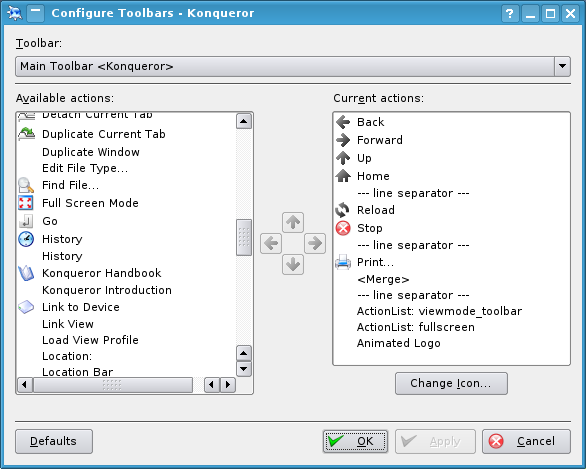Click the sticky button beside the window icon
The image size is (586, 469).
click(36, 13)
